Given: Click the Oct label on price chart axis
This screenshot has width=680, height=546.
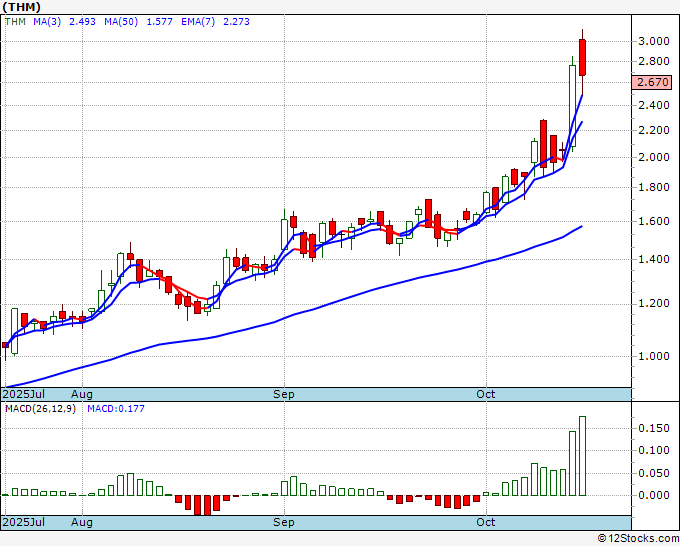Looking at the screenshot, I should tap(485, 394).
